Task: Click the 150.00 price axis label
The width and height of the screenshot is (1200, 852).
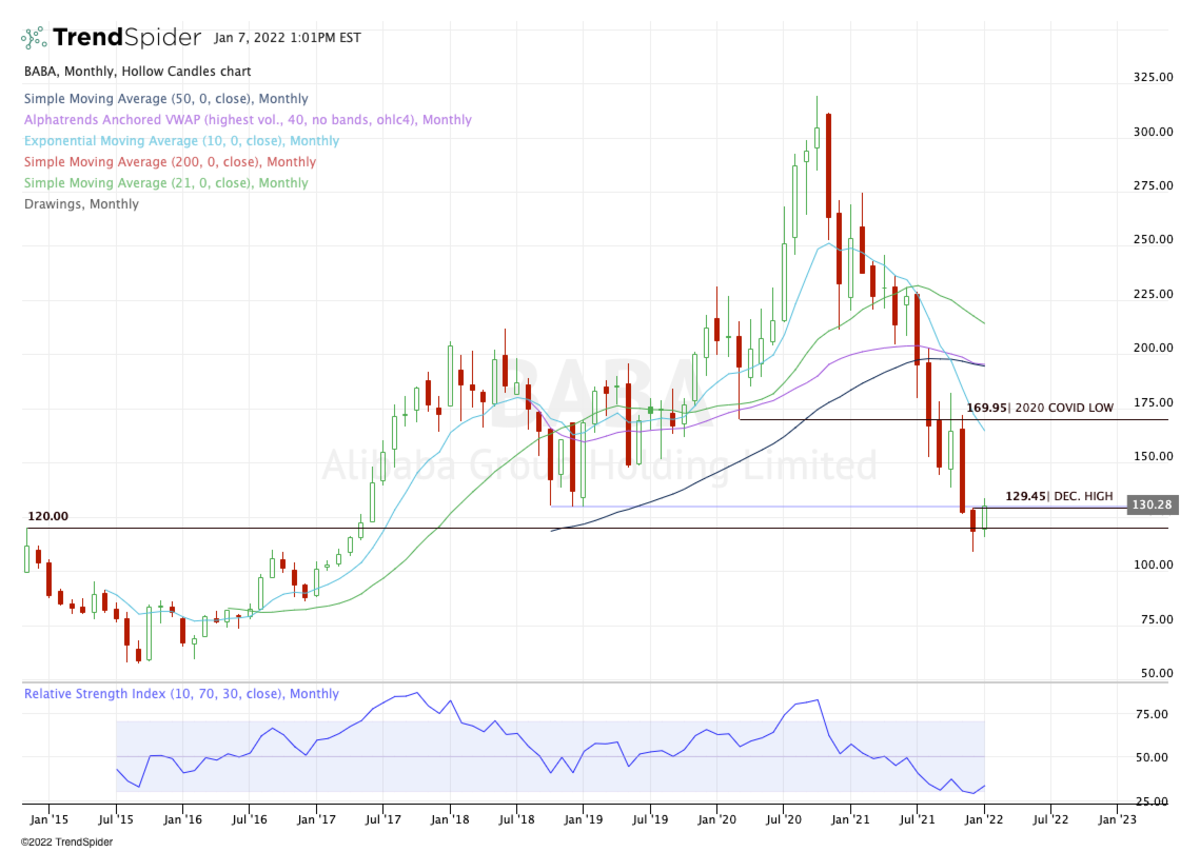Action: coord(1151,456)
